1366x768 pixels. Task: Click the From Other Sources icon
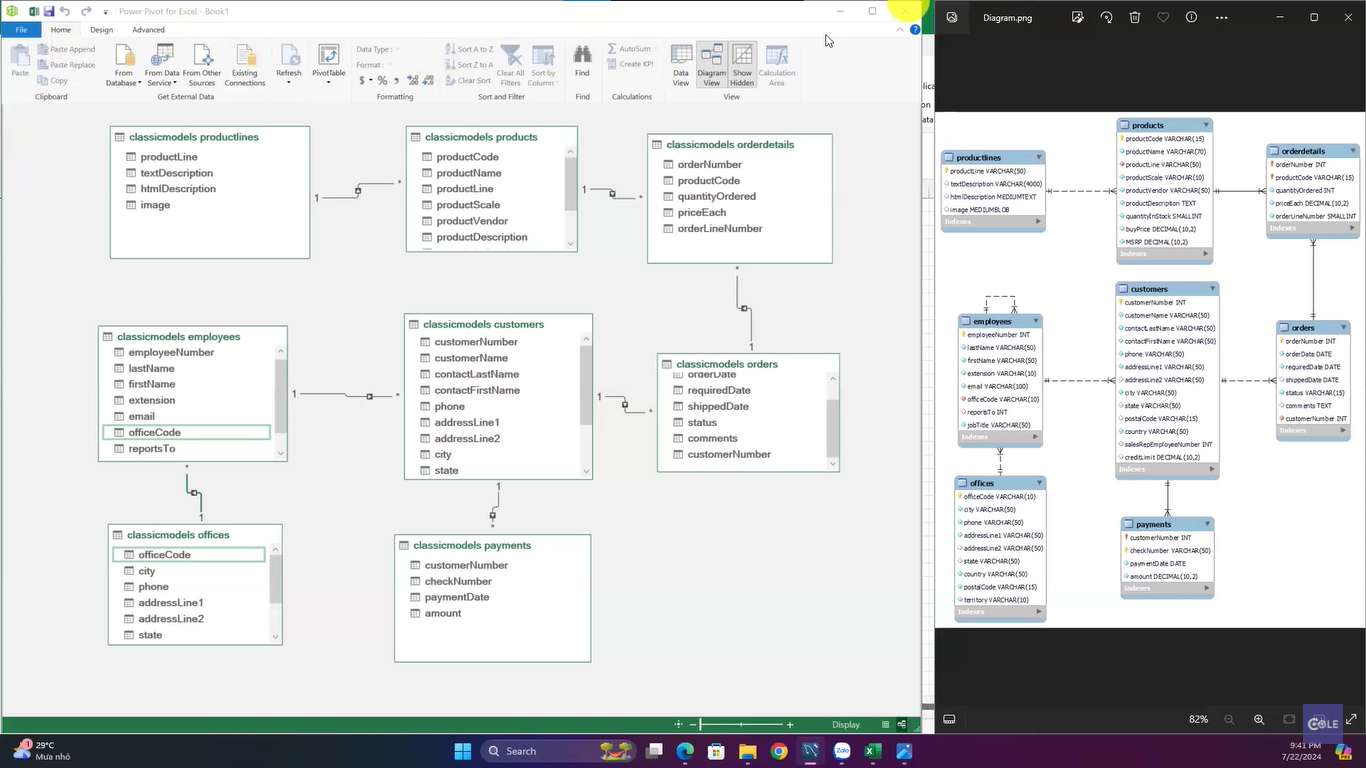tap(202, 55)
